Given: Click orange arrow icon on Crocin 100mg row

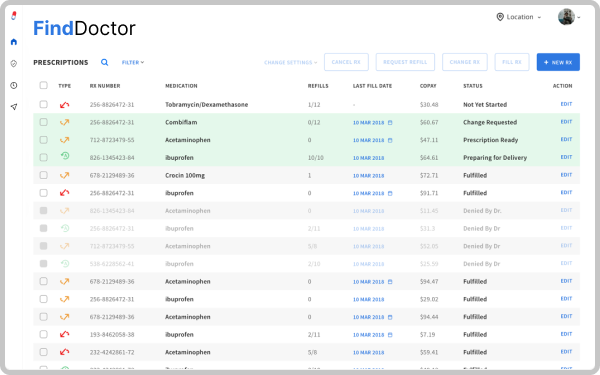Looking at the screenshot, I should point(64,175).
